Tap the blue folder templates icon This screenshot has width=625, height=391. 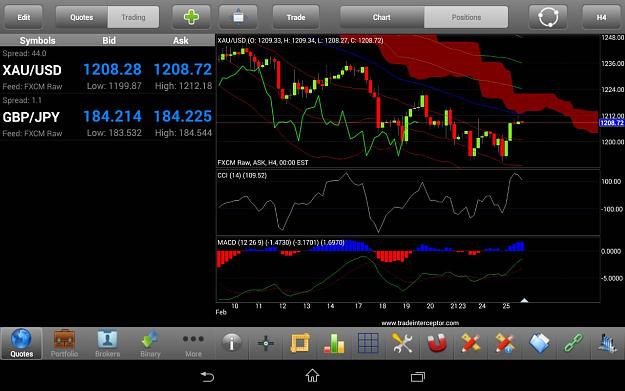point(539,343)
